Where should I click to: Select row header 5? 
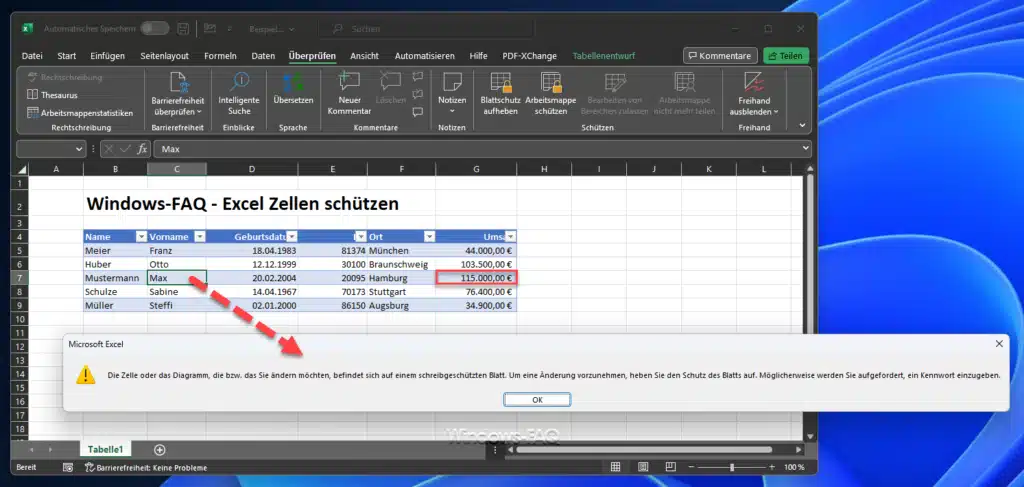[20, 251]
